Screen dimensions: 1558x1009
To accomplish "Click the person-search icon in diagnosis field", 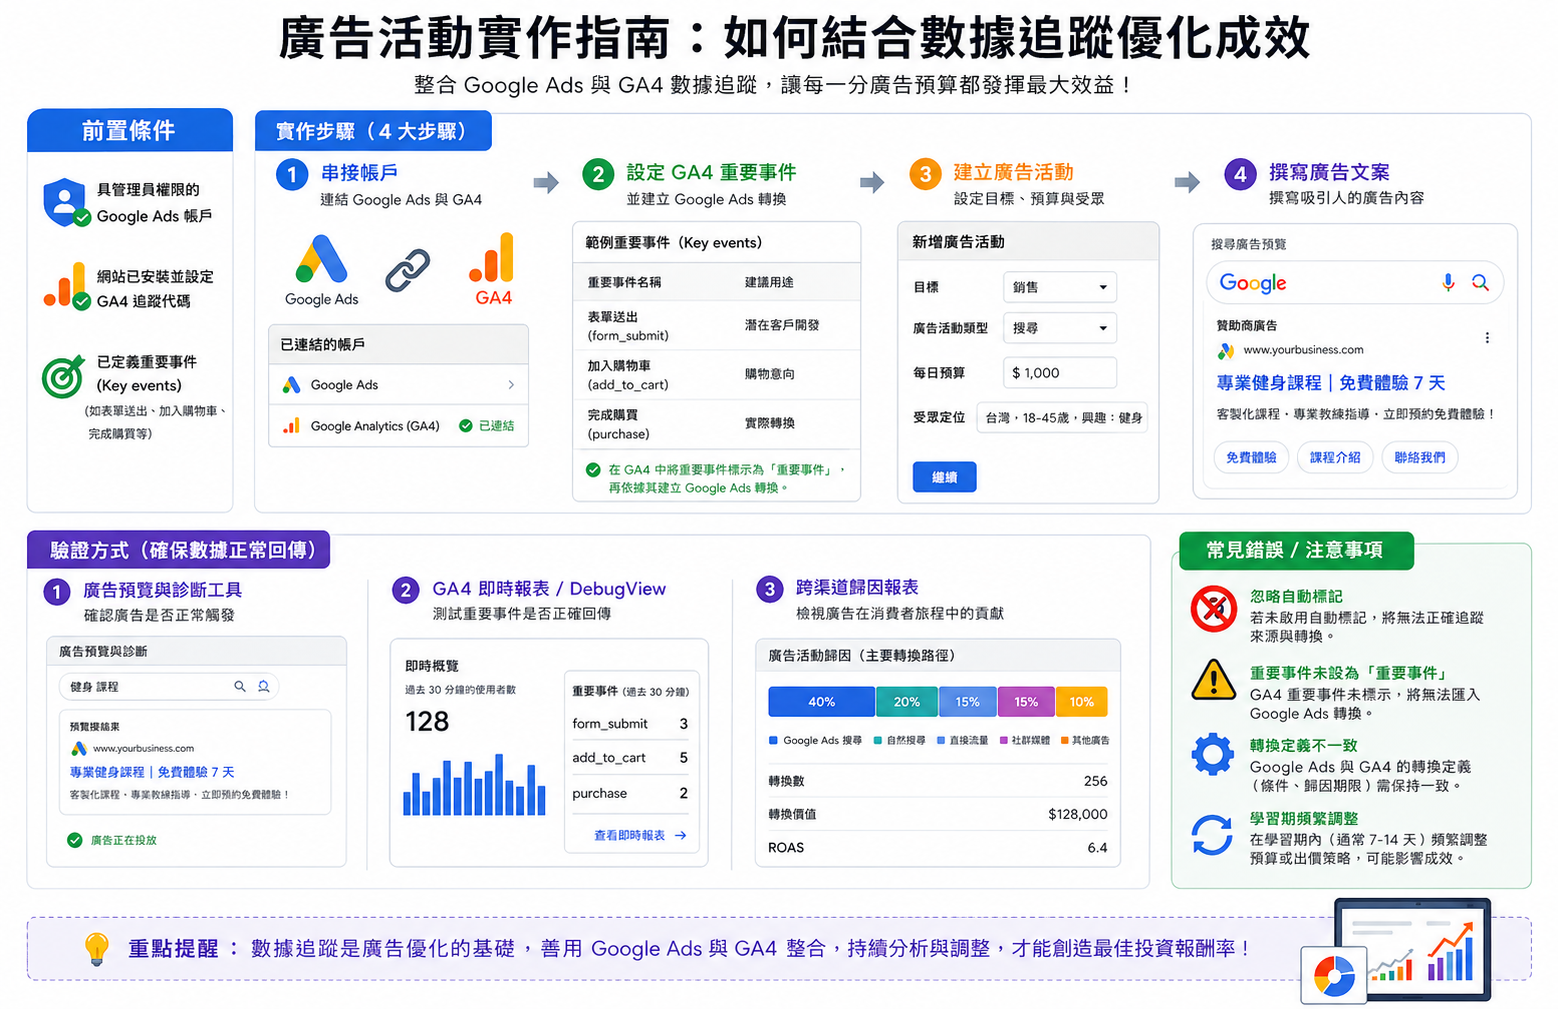I will click(x=264, y=686).
